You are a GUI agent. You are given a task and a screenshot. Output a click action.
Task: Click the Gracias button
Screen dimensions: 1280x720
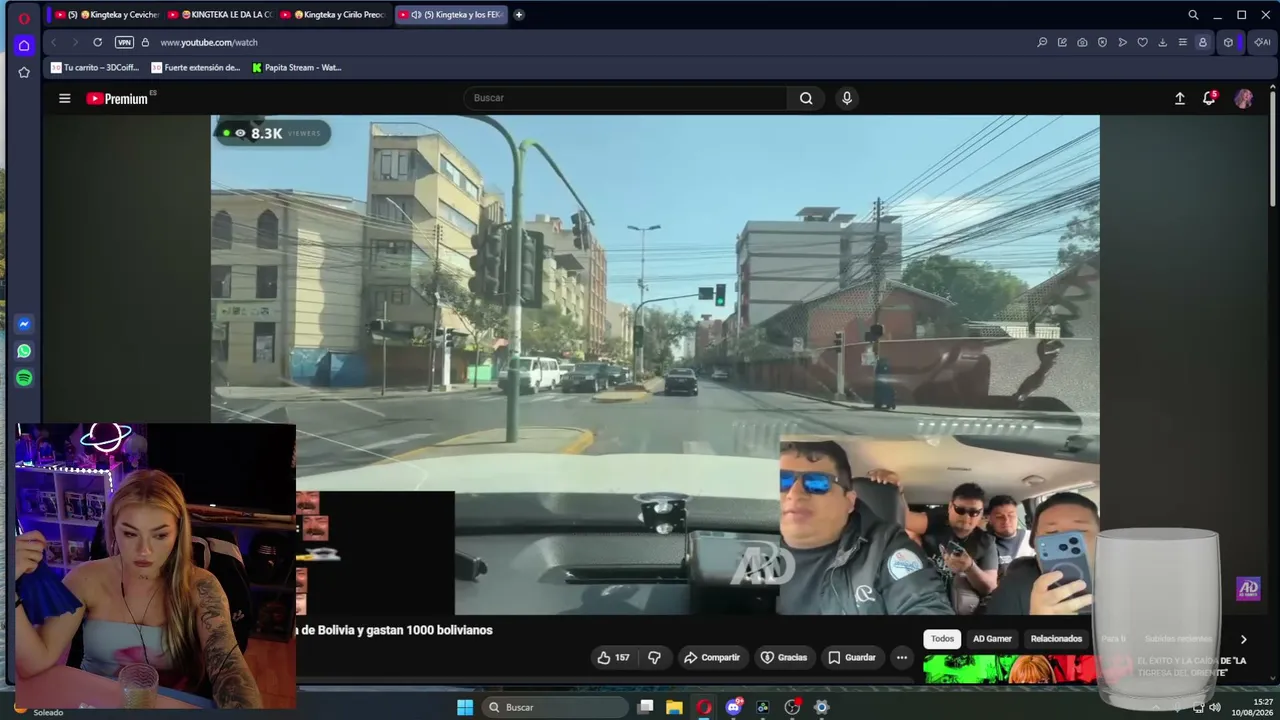coord(784,658)
